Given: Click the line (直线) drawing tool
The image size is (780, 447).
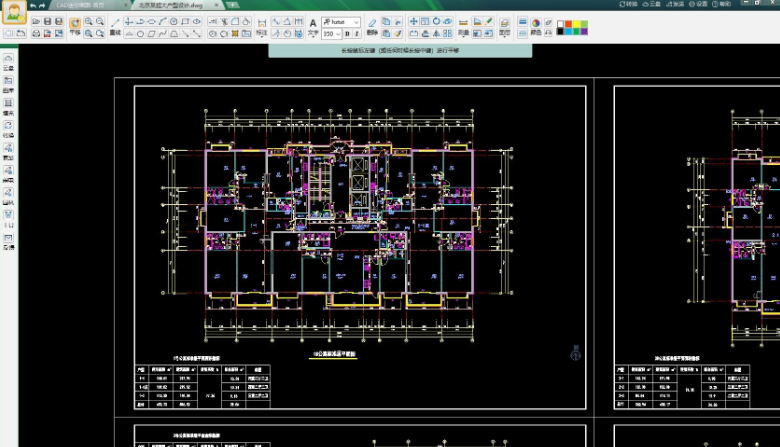Looking at the screenshot, I should [x=115, y=22].
